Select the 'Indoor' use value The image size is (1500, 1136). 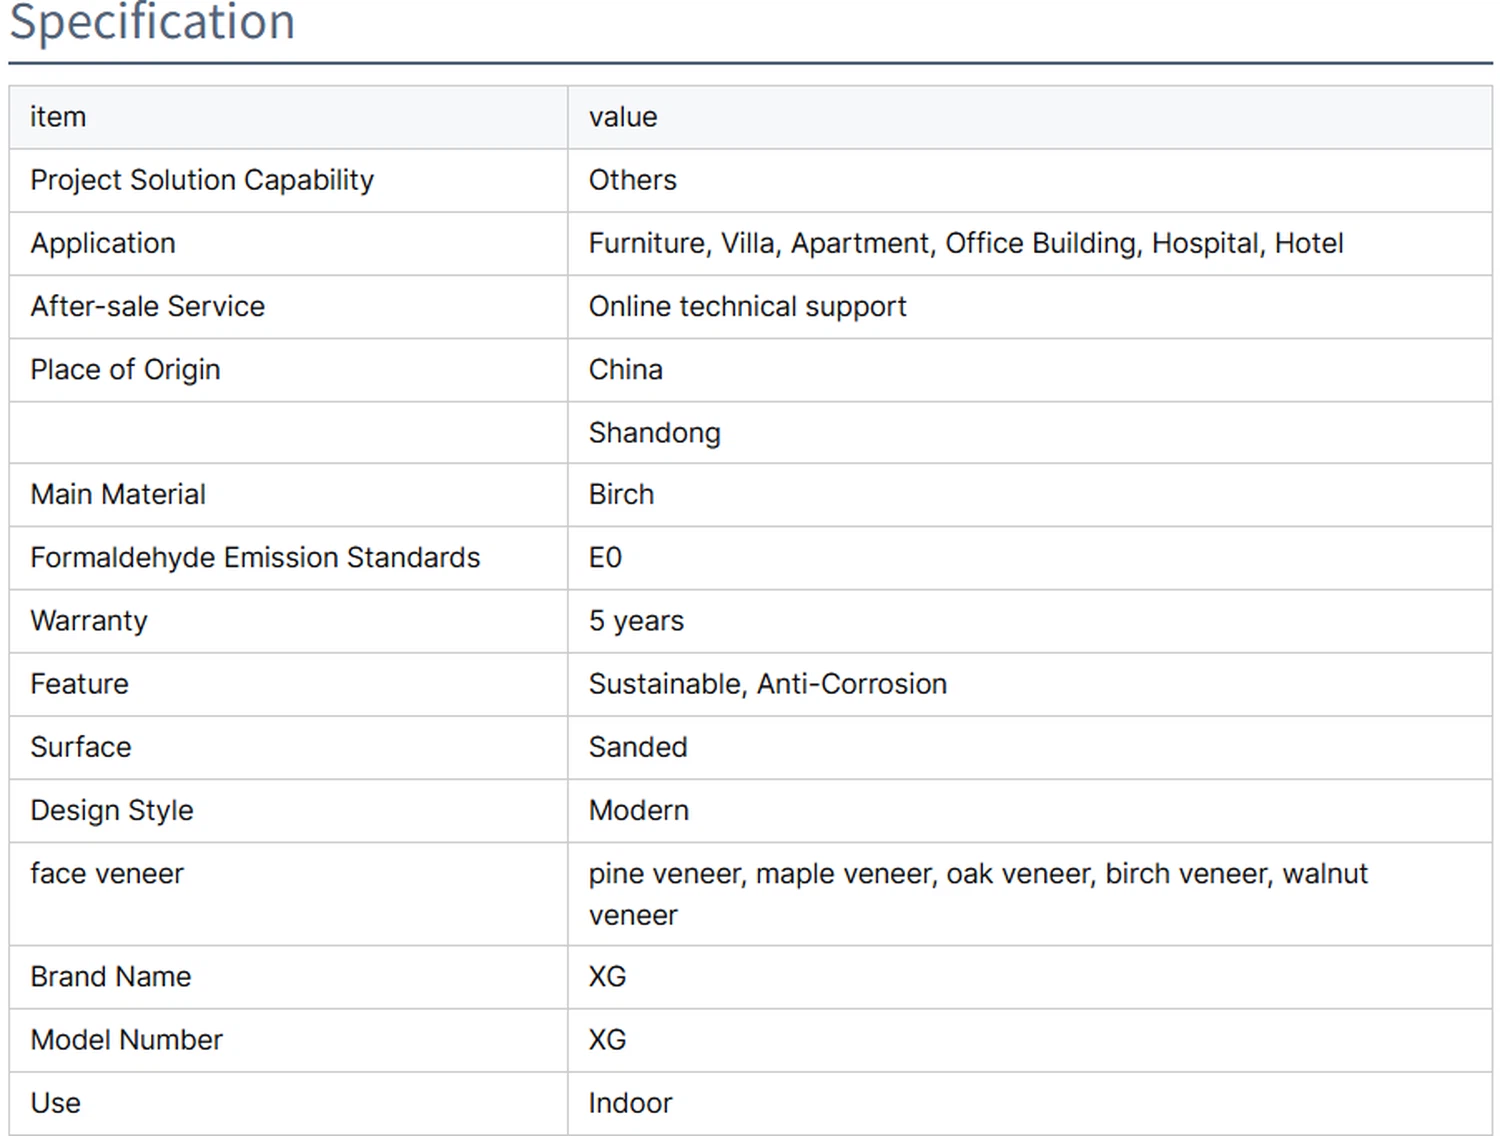[630, 1103]
